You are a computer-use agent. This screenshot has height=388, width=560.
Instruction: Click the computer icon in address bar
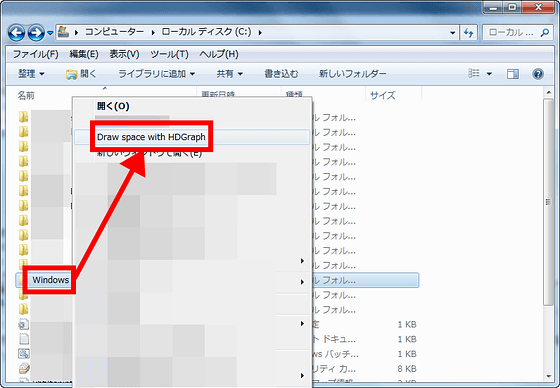tap(64, 32)
